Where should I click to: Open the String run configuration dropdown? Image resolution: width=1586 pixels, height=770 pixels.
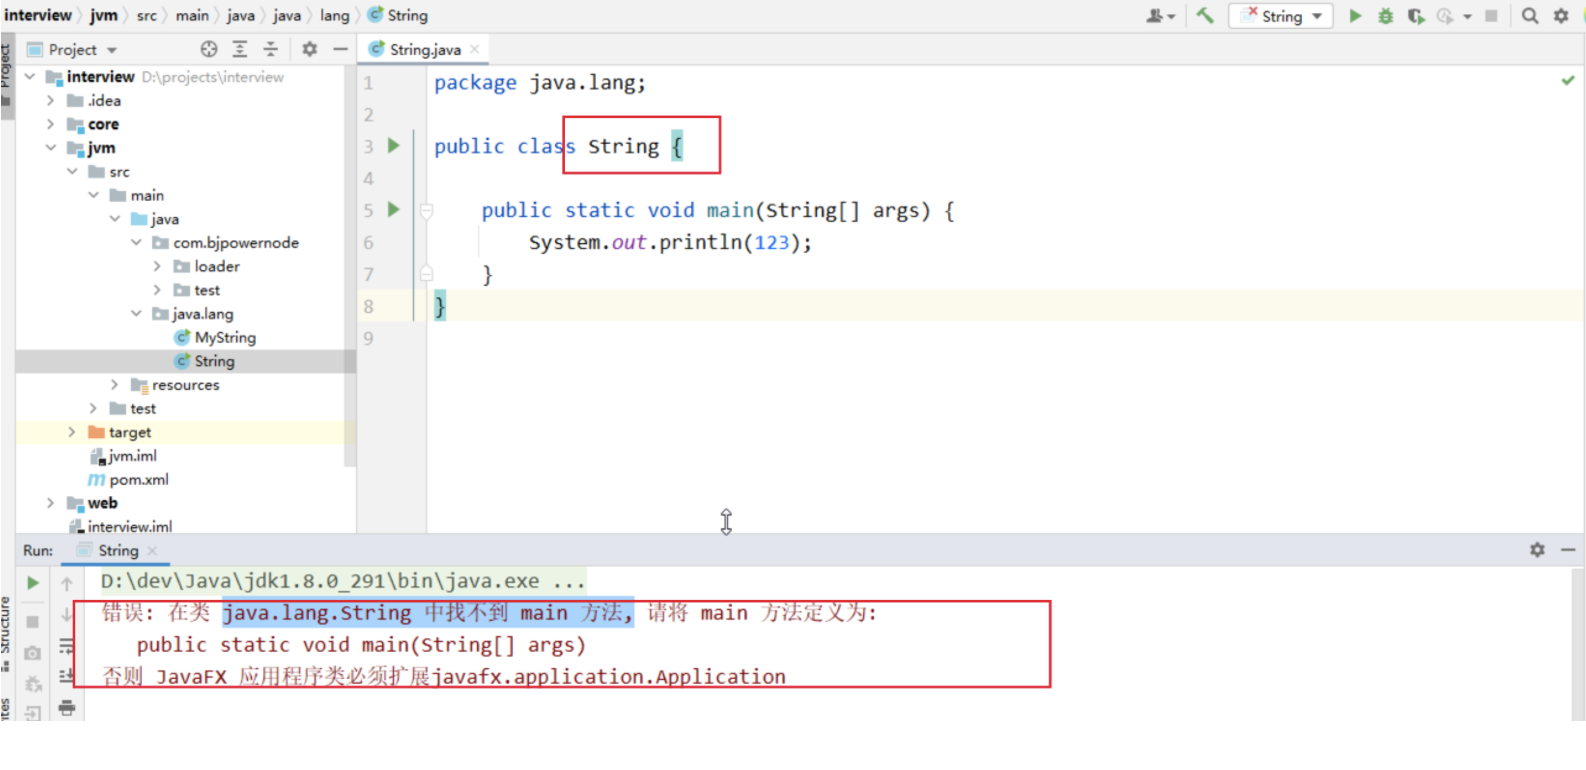tap(1281, 16)
